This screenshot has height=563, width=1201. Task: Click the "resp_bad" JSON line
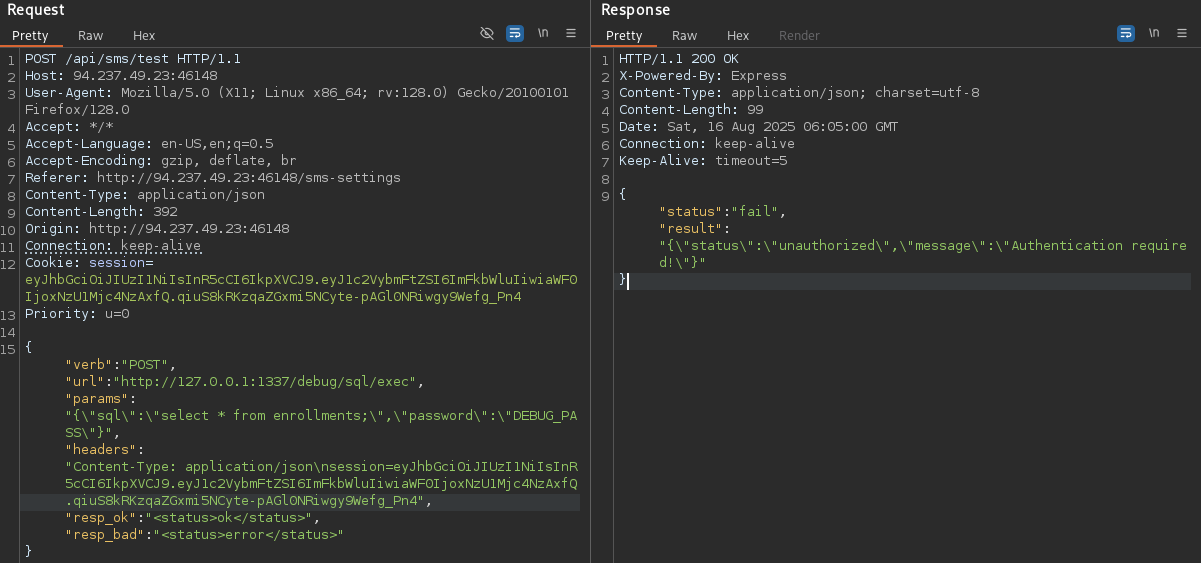pos(205,535)
